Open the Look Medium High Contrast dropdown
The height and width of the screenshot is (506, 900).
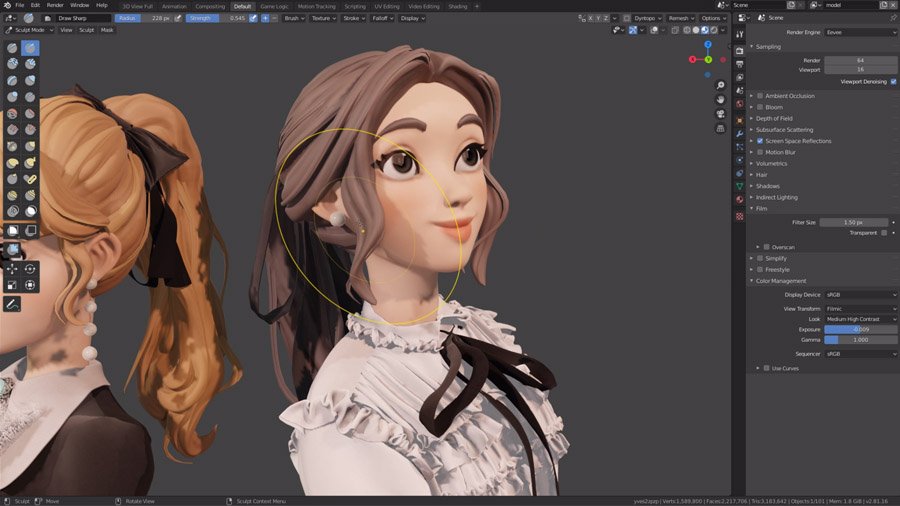[x=860, y=319]
